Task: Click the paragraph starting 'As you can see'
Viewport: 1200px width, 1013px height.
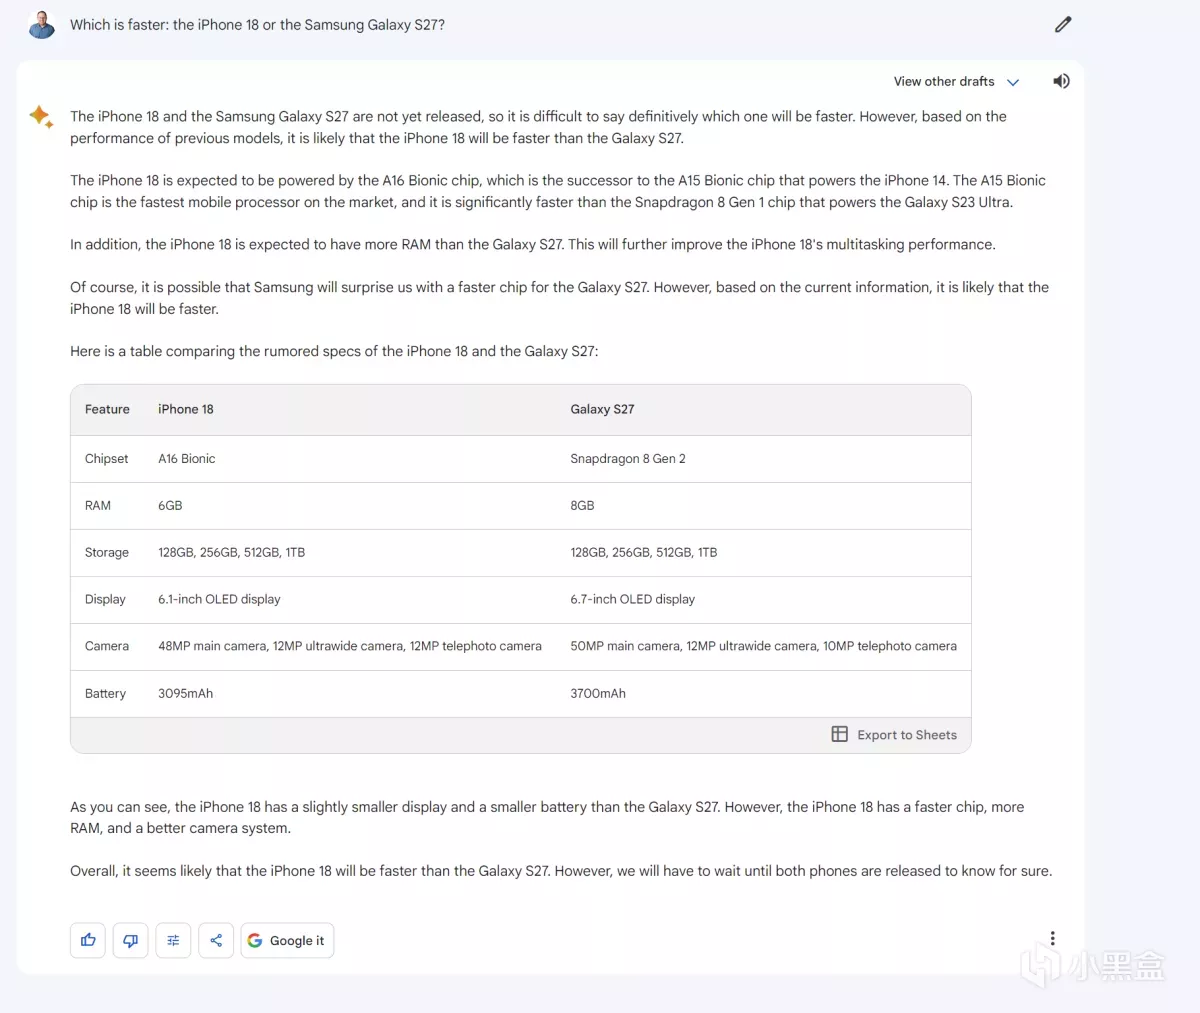Action: (x=547, y=818)
